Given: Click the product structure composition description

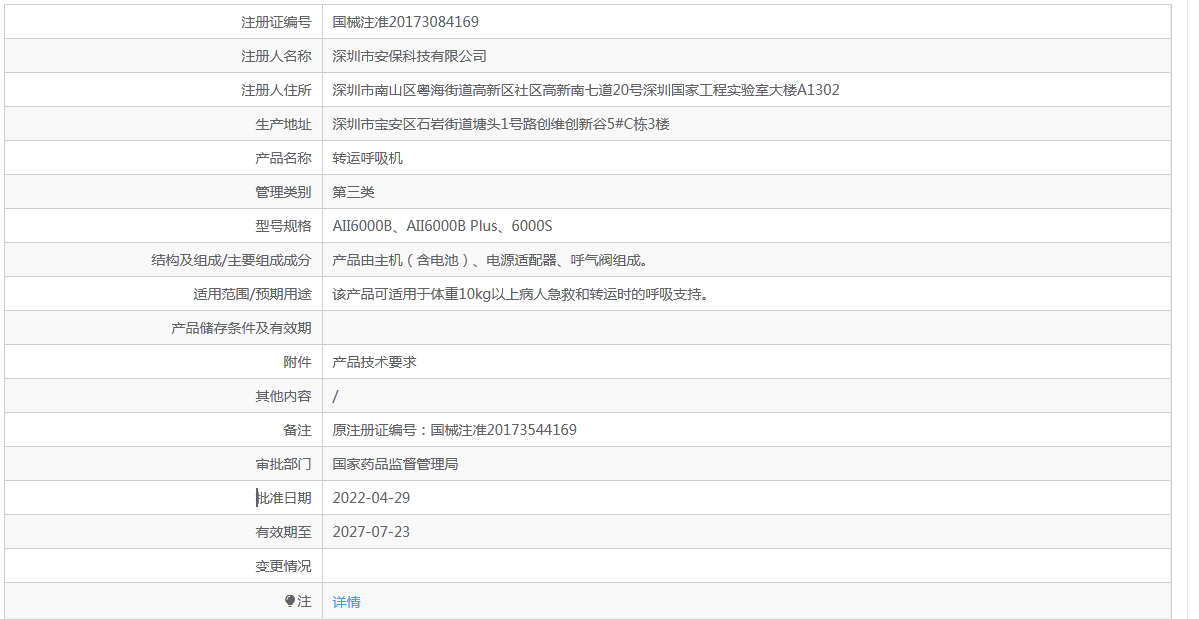Looking at the screenshot, I should (490, 260).
